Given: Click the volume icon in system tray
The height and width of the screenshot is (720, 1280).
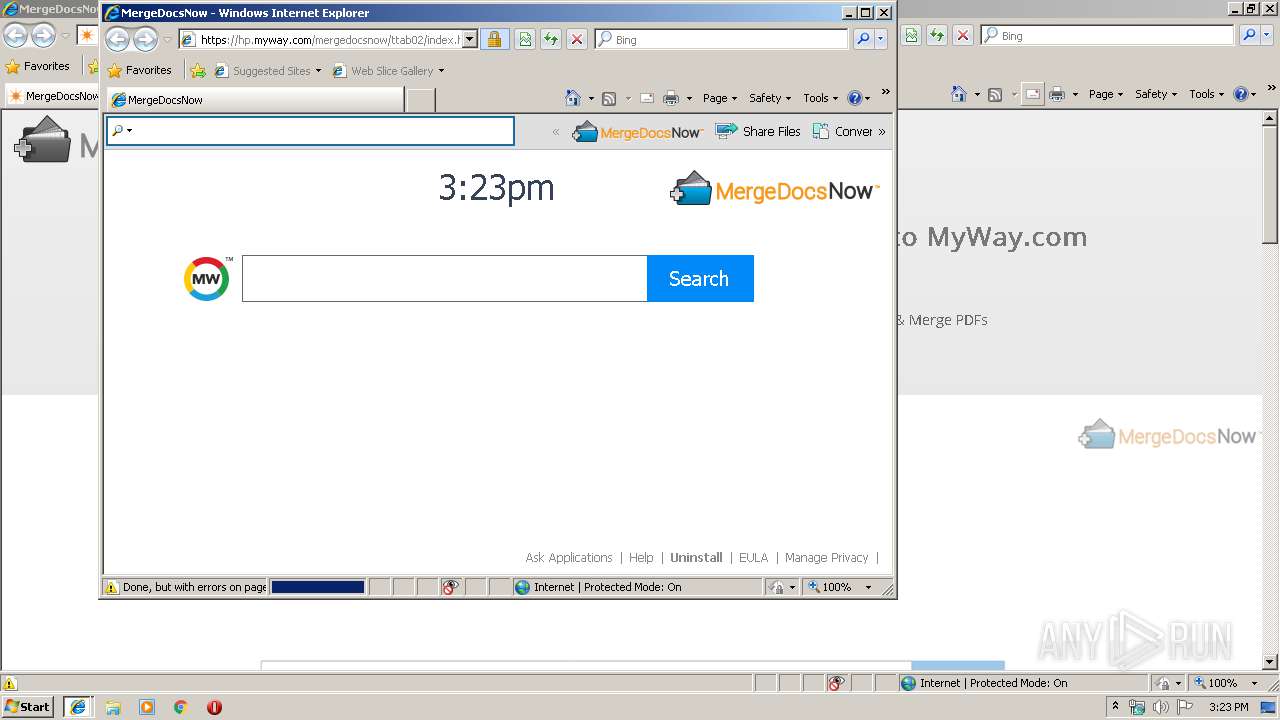Looking at the screenshot, I should (1160, 707).
